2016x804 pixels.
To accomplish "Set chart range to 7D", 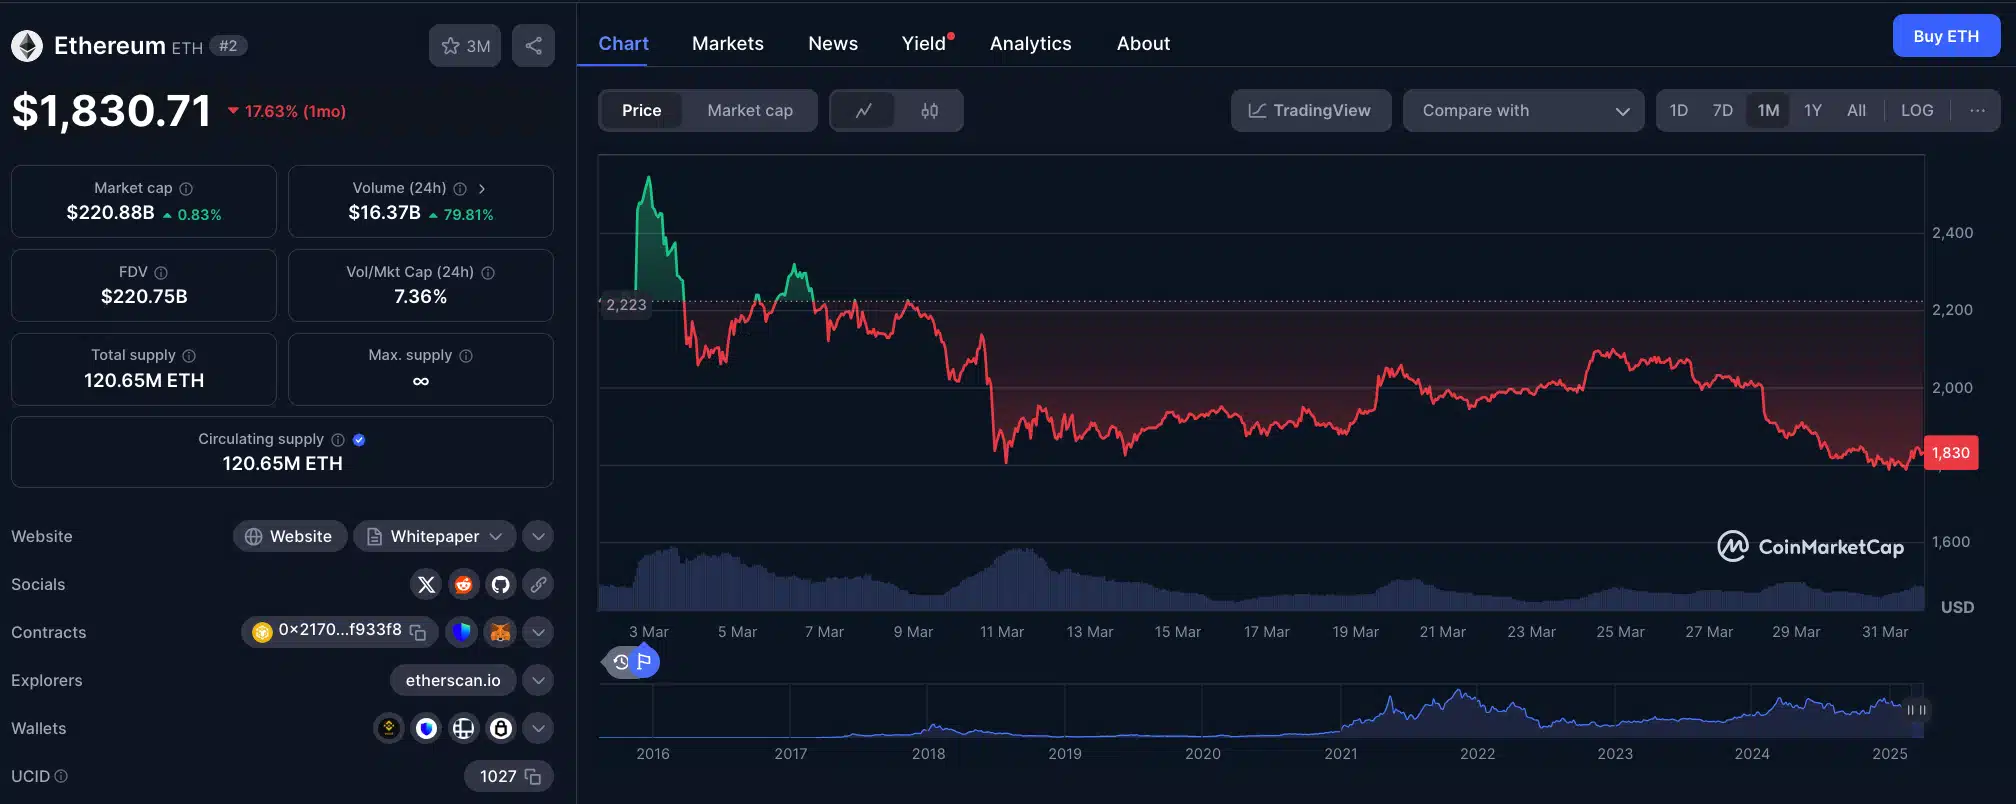I will 1722,111.
